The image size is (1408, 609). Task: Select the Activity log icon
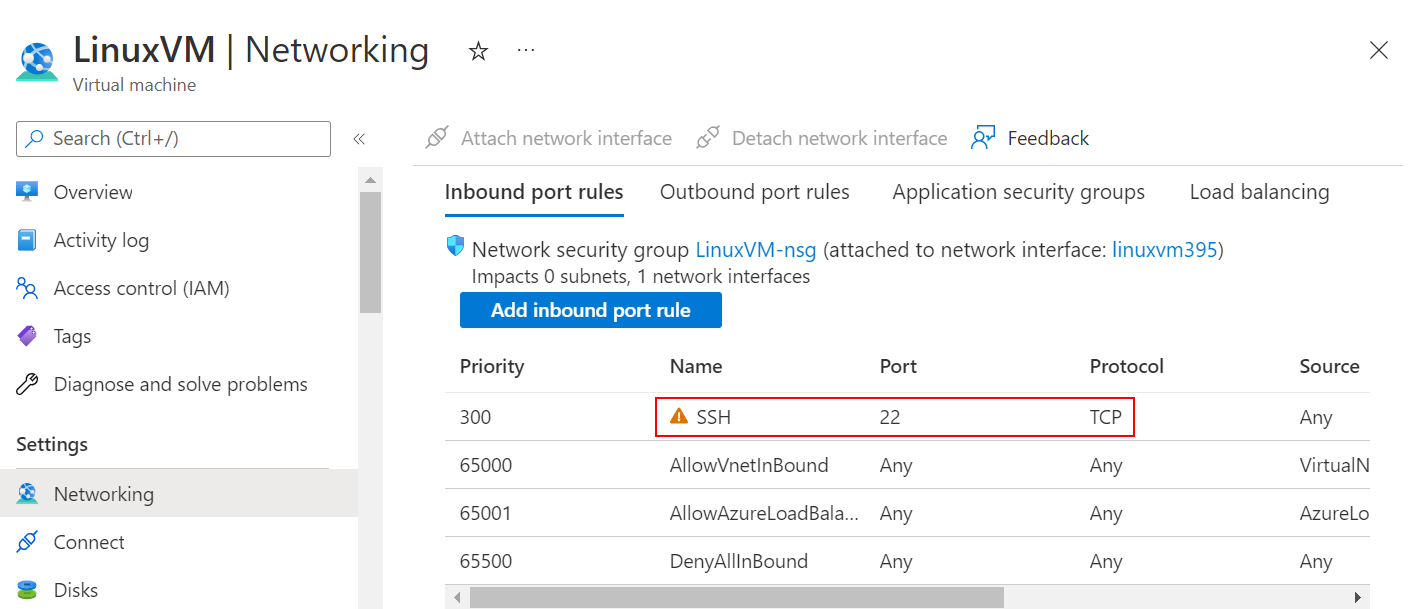[x=28, y=239]
